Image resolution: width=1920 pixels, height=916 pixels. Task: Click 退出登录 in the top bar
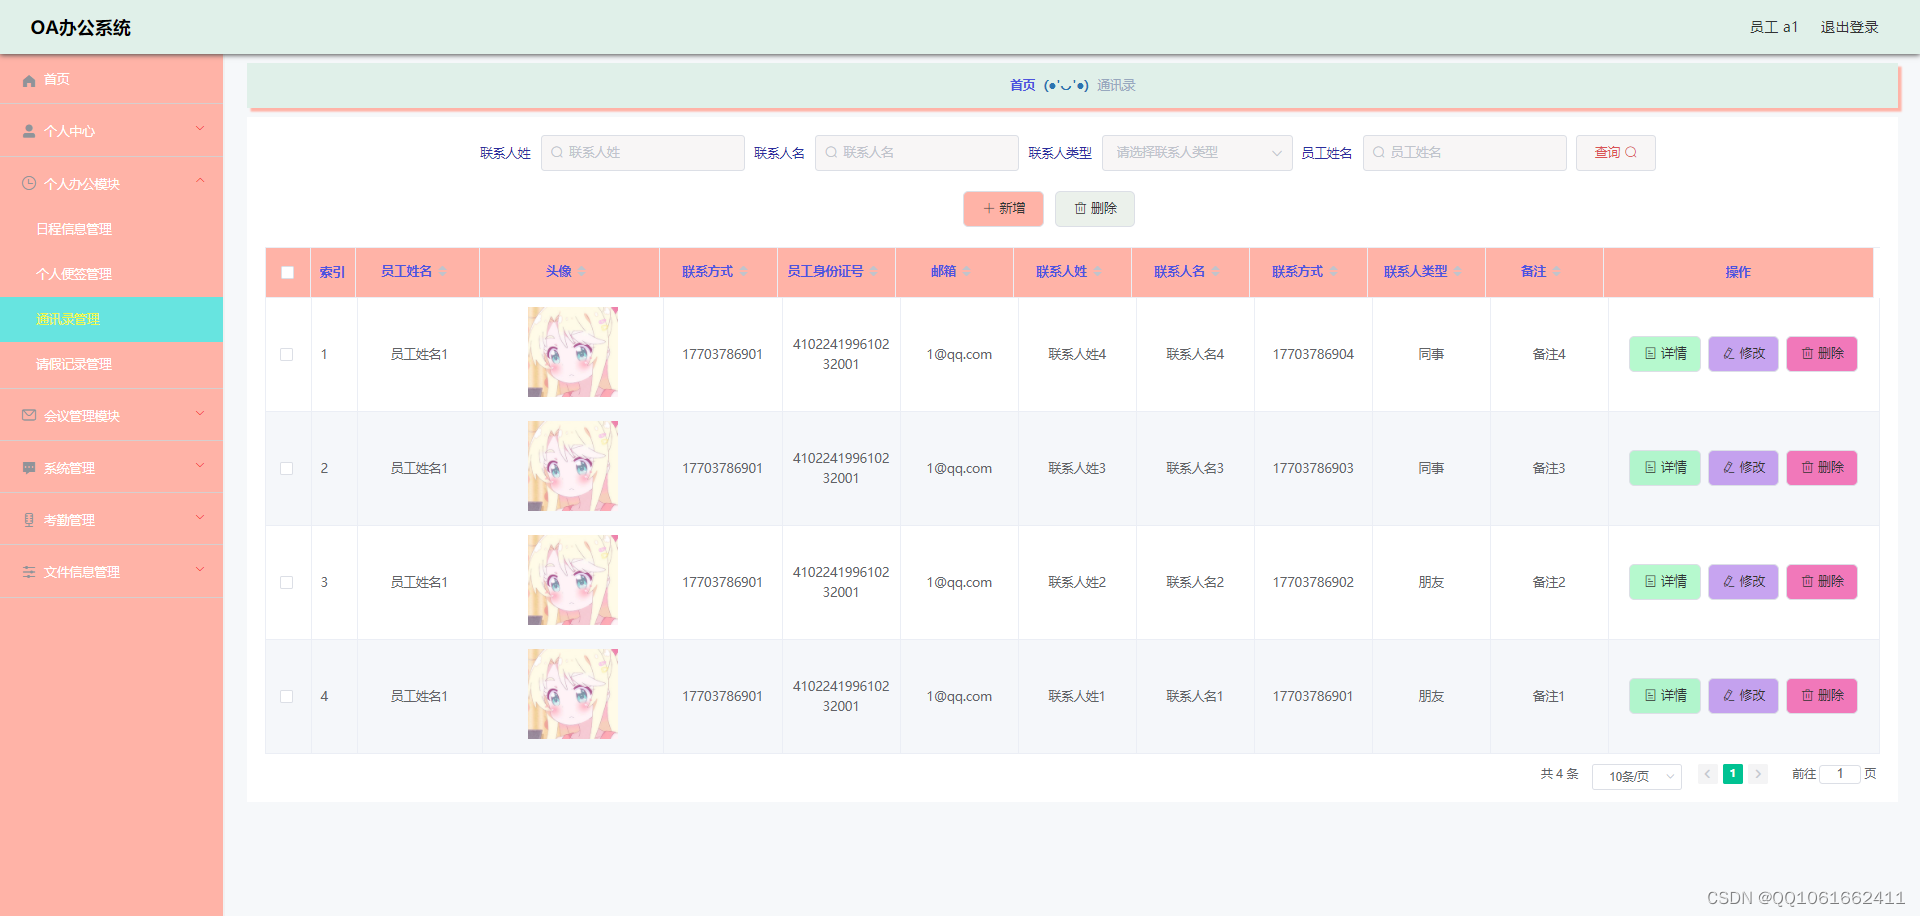[x=1848, y=27]
